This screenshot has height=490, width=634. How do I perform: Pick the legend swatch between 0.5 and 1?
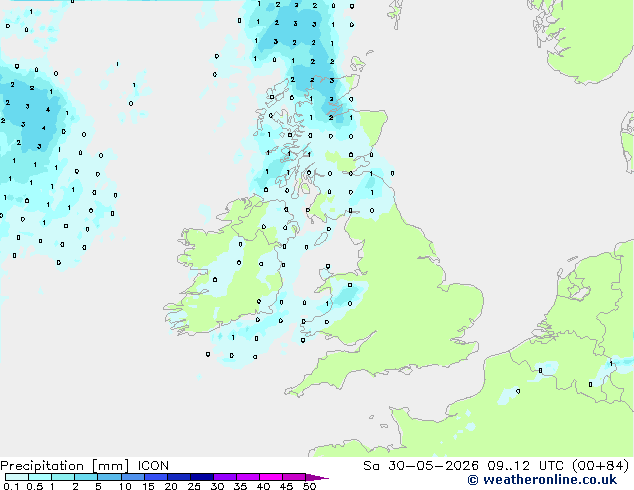40,477
